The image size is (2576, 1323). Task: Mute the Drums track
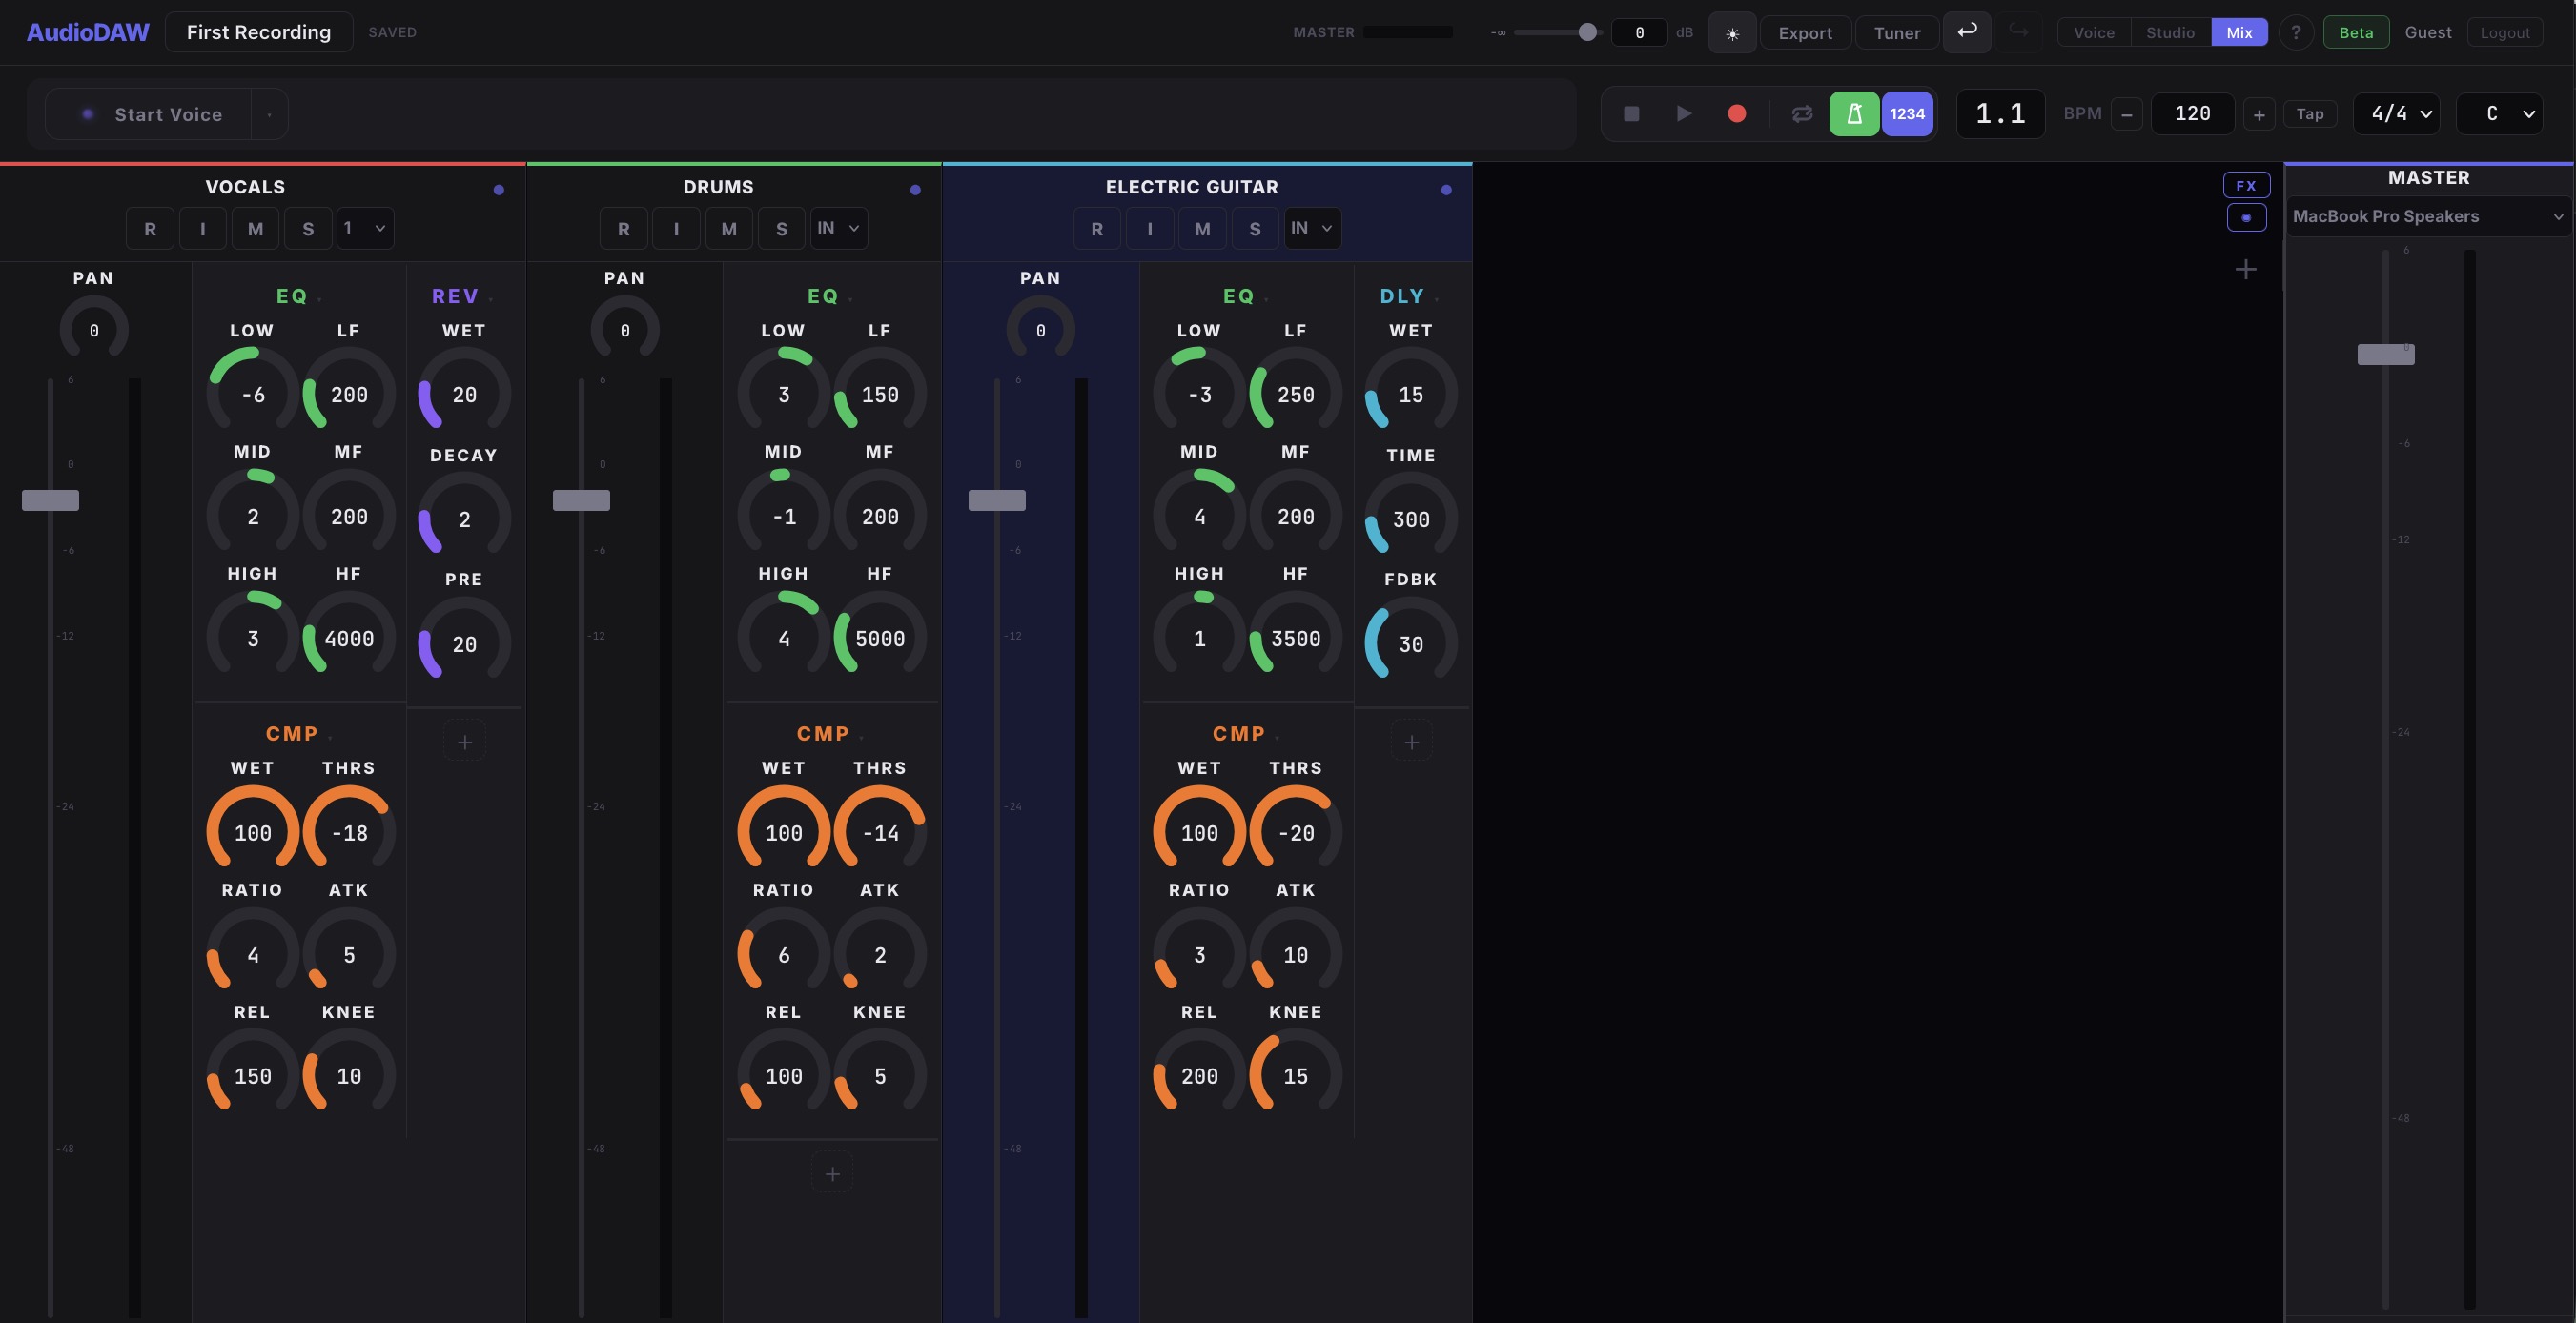tap(729, 229)
